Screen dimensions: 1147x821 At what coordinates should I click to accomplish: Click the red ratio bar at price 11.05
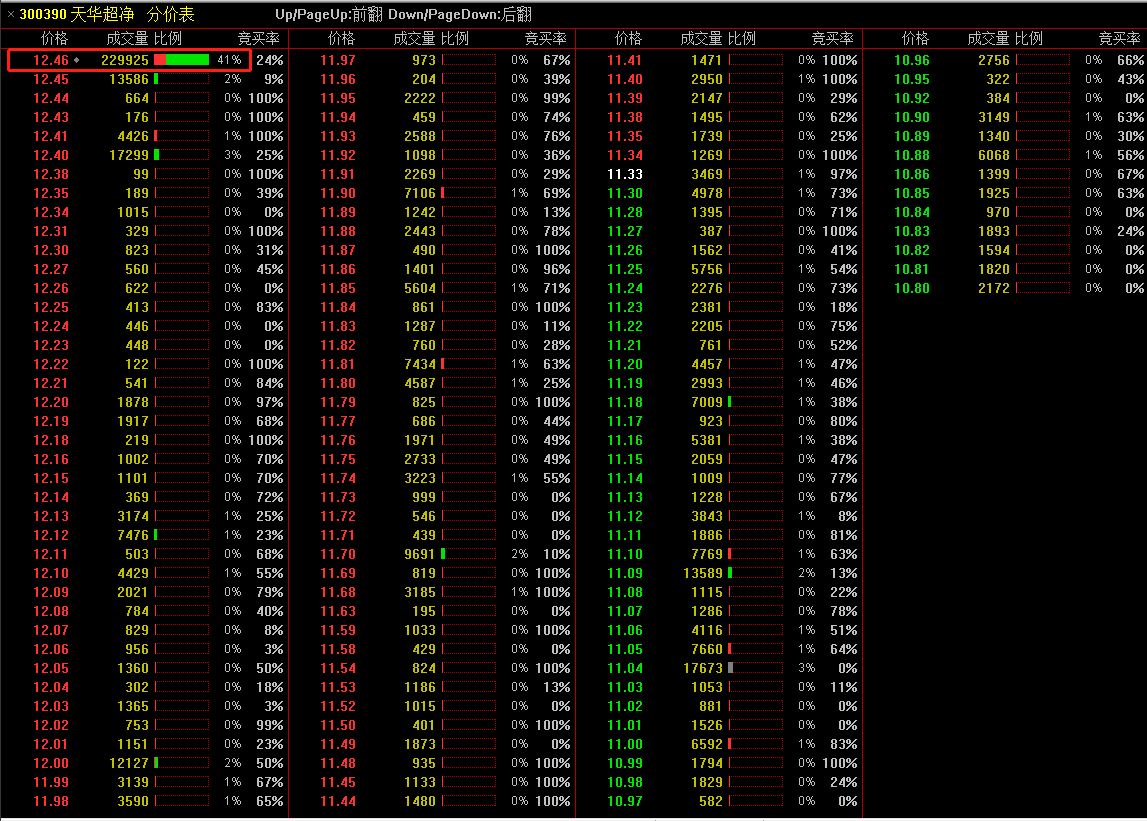pos(731,649)
